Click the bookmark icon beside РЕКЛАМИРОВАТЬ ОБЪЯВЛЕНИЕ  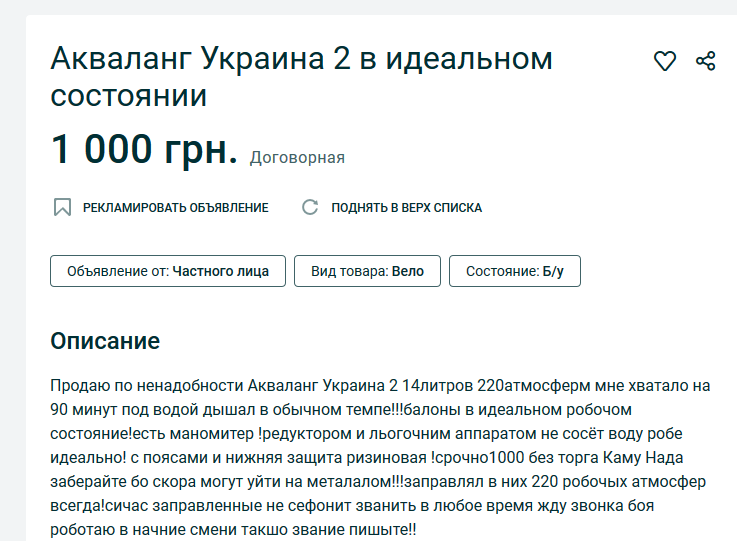[x=62, y=208]
